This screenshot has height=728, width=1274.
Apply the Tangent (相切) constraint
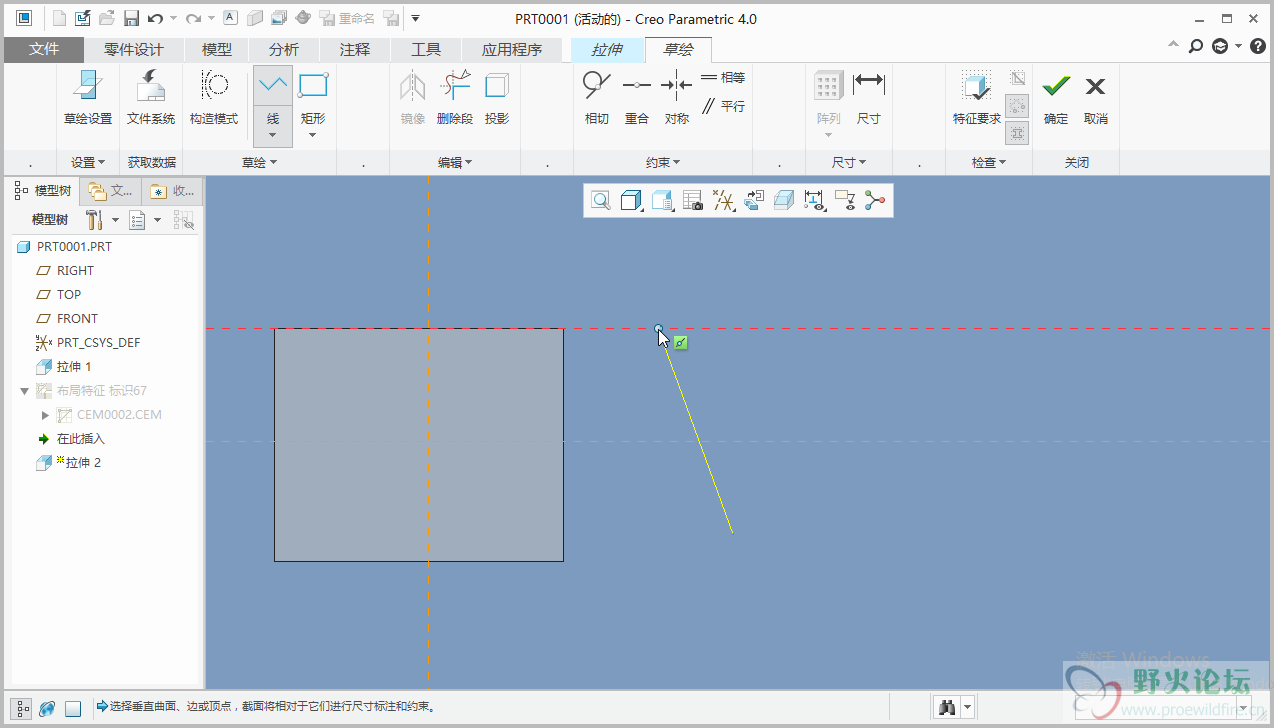[597, 98]
